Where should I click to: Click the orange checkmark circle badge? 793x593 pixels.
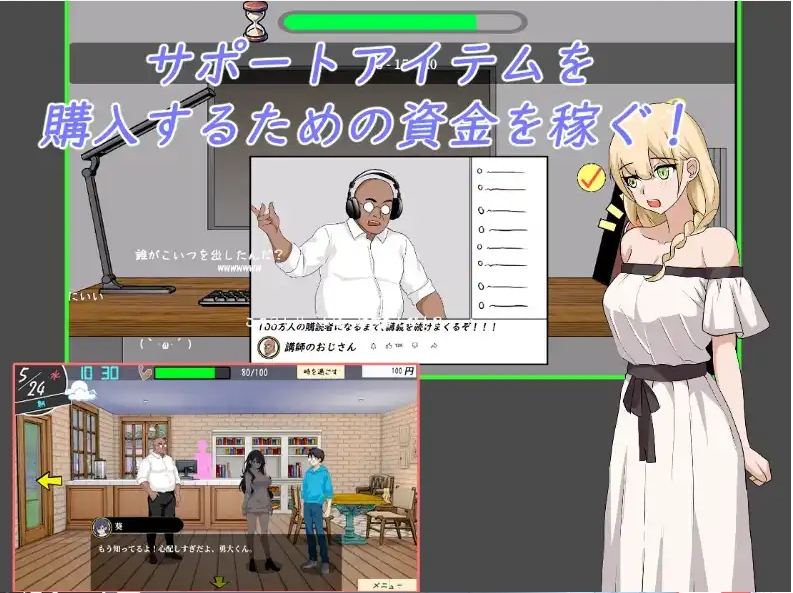point(592,178)
